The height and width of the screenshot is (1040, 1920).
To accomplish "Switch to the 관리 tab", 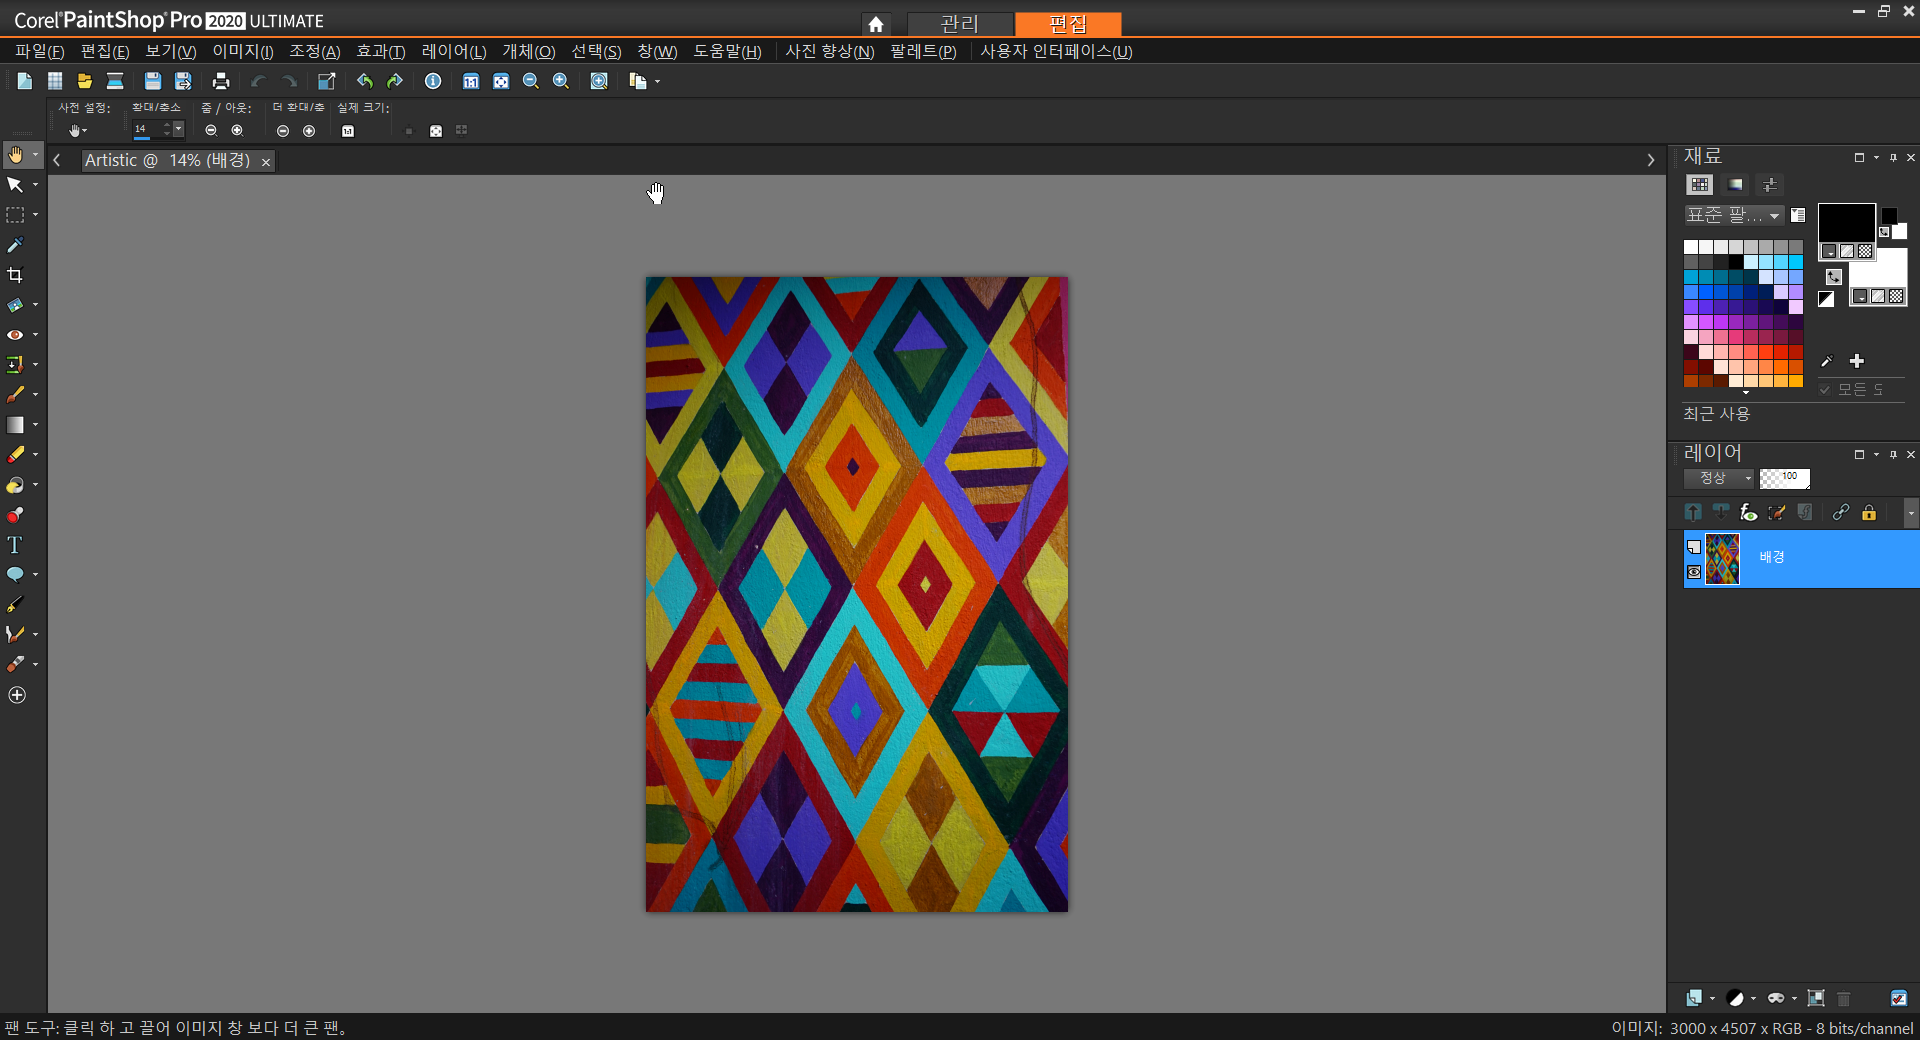I will tap(960, 23).
